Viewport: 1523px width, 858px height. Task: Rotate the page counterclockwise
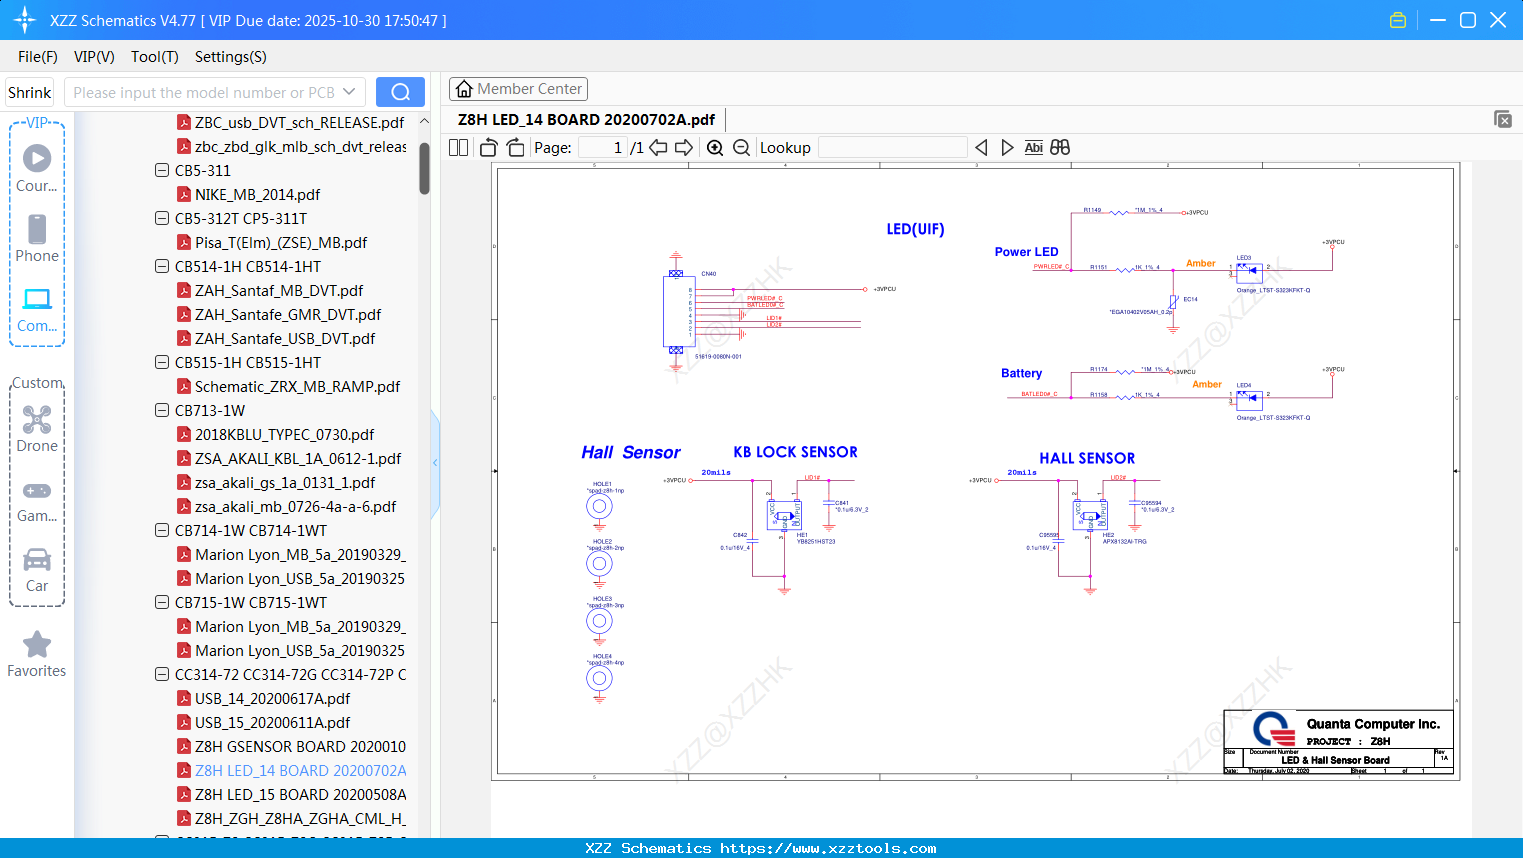(x=489, y=148)
